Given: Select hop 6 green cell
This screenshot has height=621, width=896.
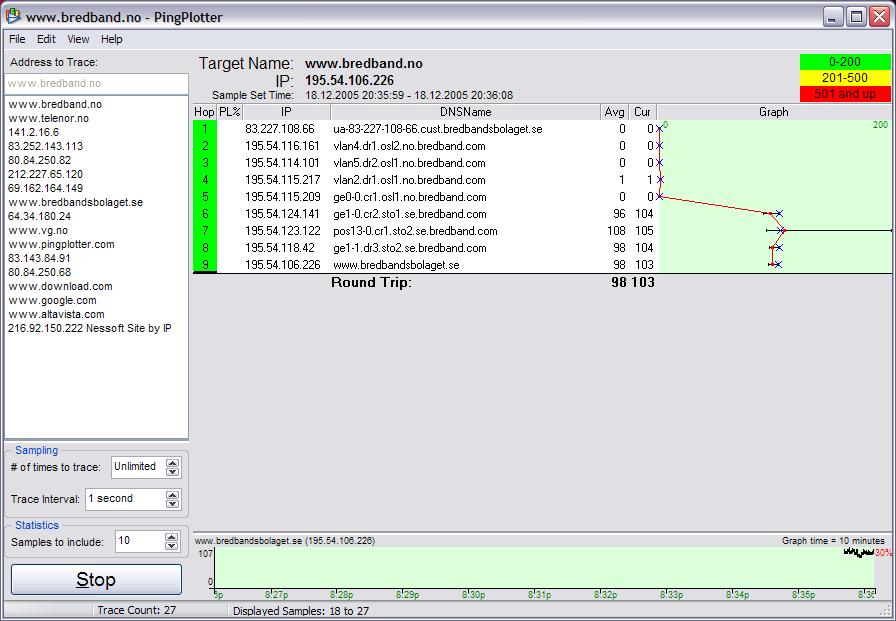Looking at the screenshot, I should [x=205, y=214].
